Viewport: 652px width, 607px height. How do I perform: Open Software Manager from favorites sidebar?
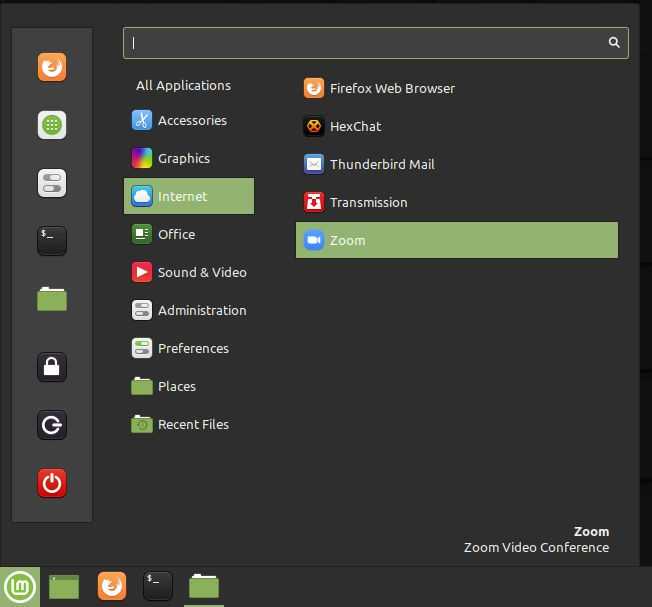click(52, 125)
